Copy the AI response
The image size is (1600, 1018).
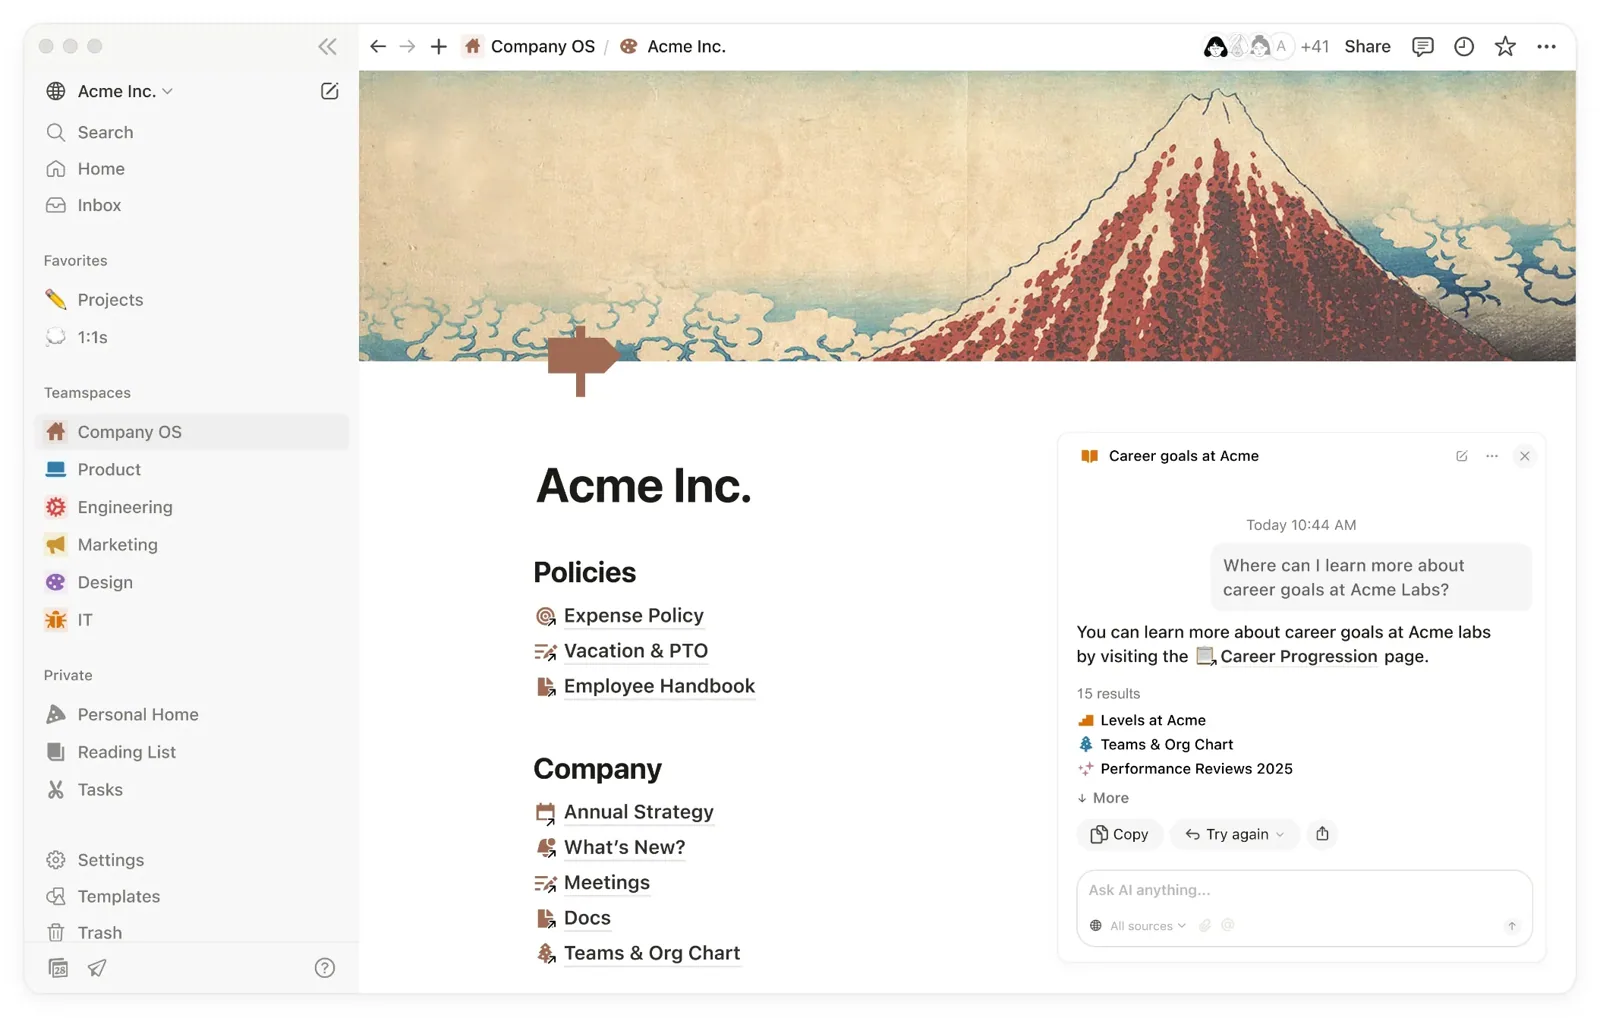click(x=1119, y=834)
